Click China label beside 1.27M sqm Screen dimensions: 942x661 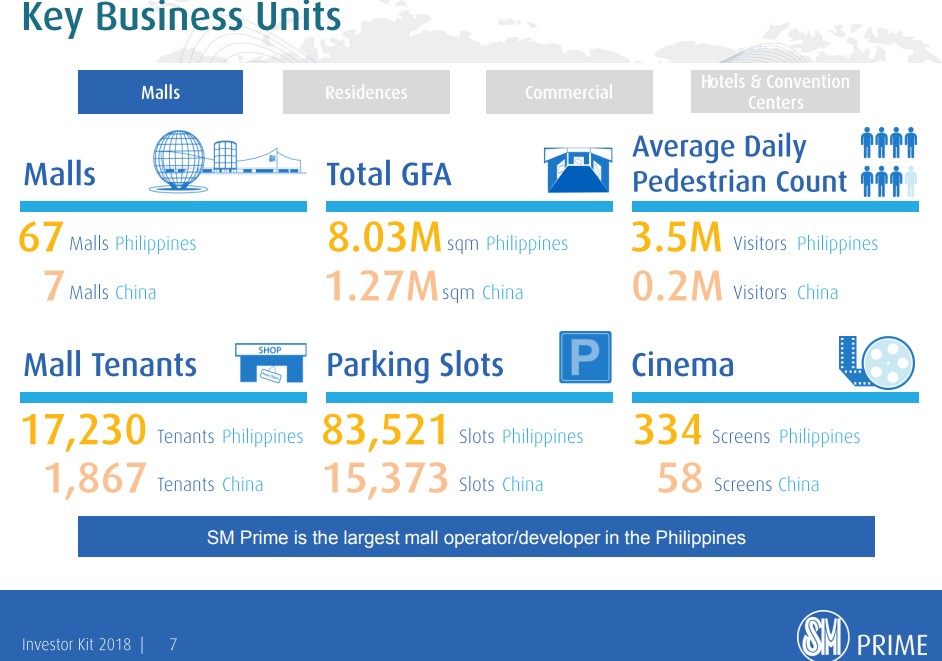coord(502,292)
